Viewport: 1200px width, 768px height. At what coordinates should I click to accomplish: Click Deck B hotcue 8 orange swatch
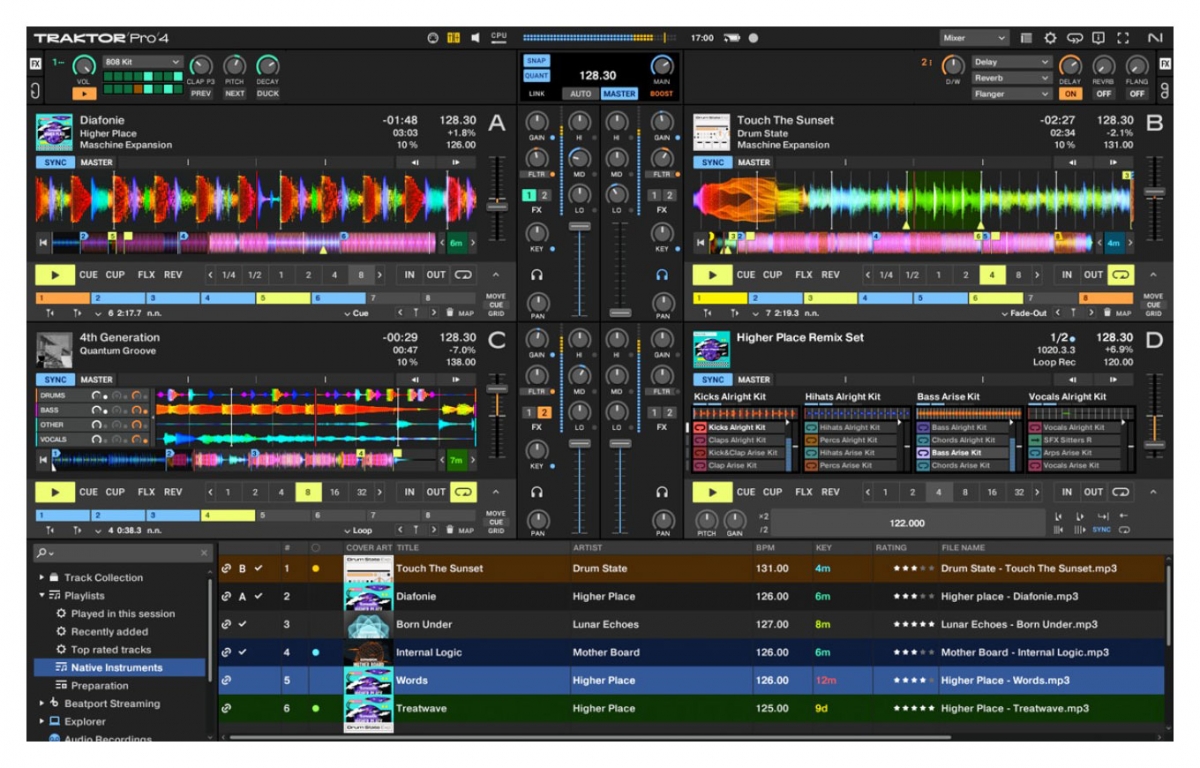(x=1106, y=298)
